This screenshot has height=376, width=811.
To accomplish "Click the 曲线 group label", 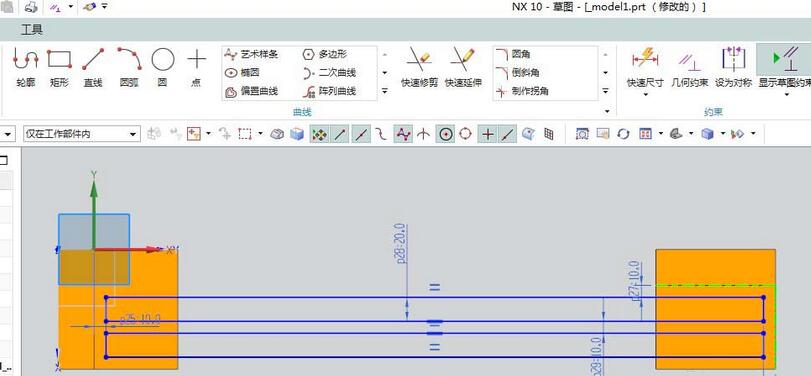I will click(302, 112).
